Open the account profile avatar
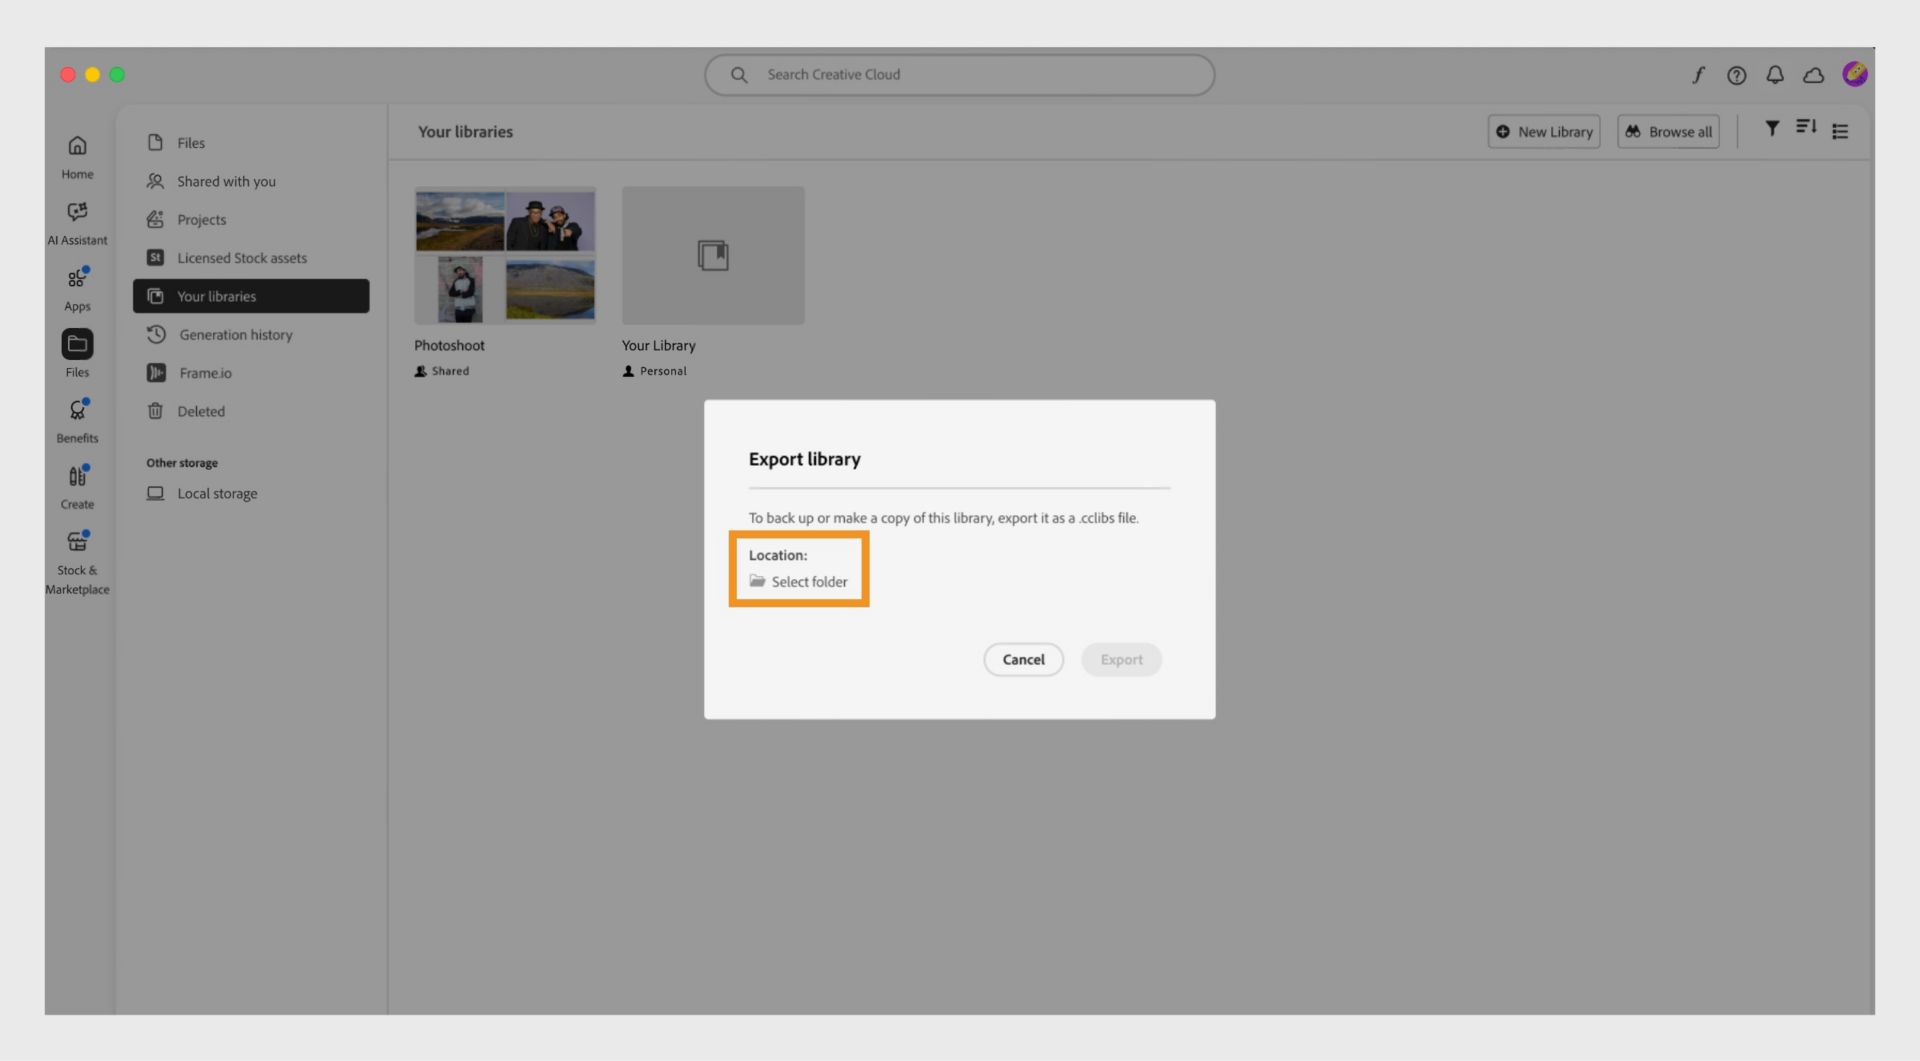1920x1061 pixels. pos(1855,74)
